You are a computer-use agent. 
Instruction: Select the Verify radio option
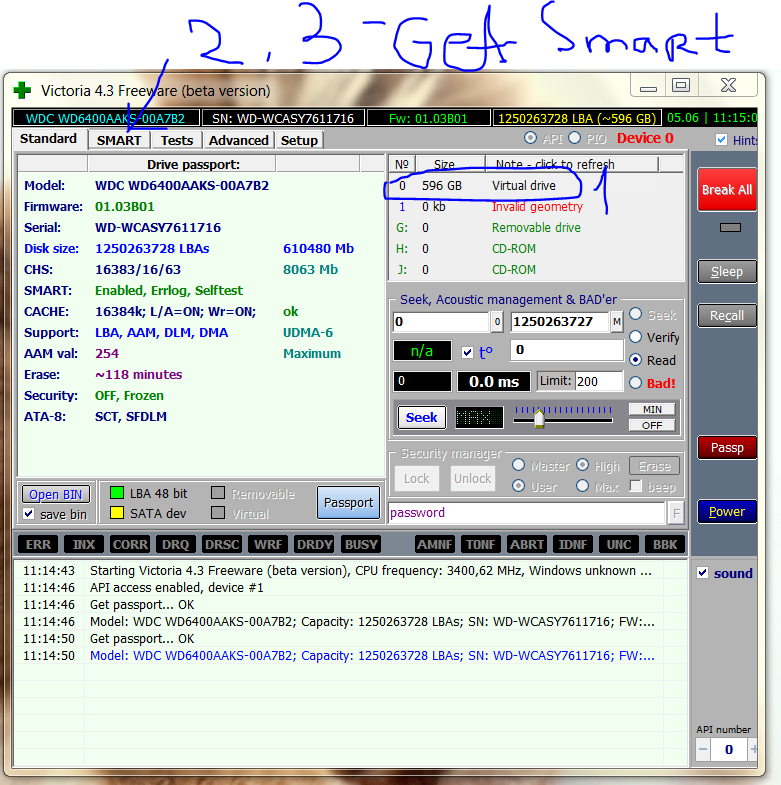635,337
